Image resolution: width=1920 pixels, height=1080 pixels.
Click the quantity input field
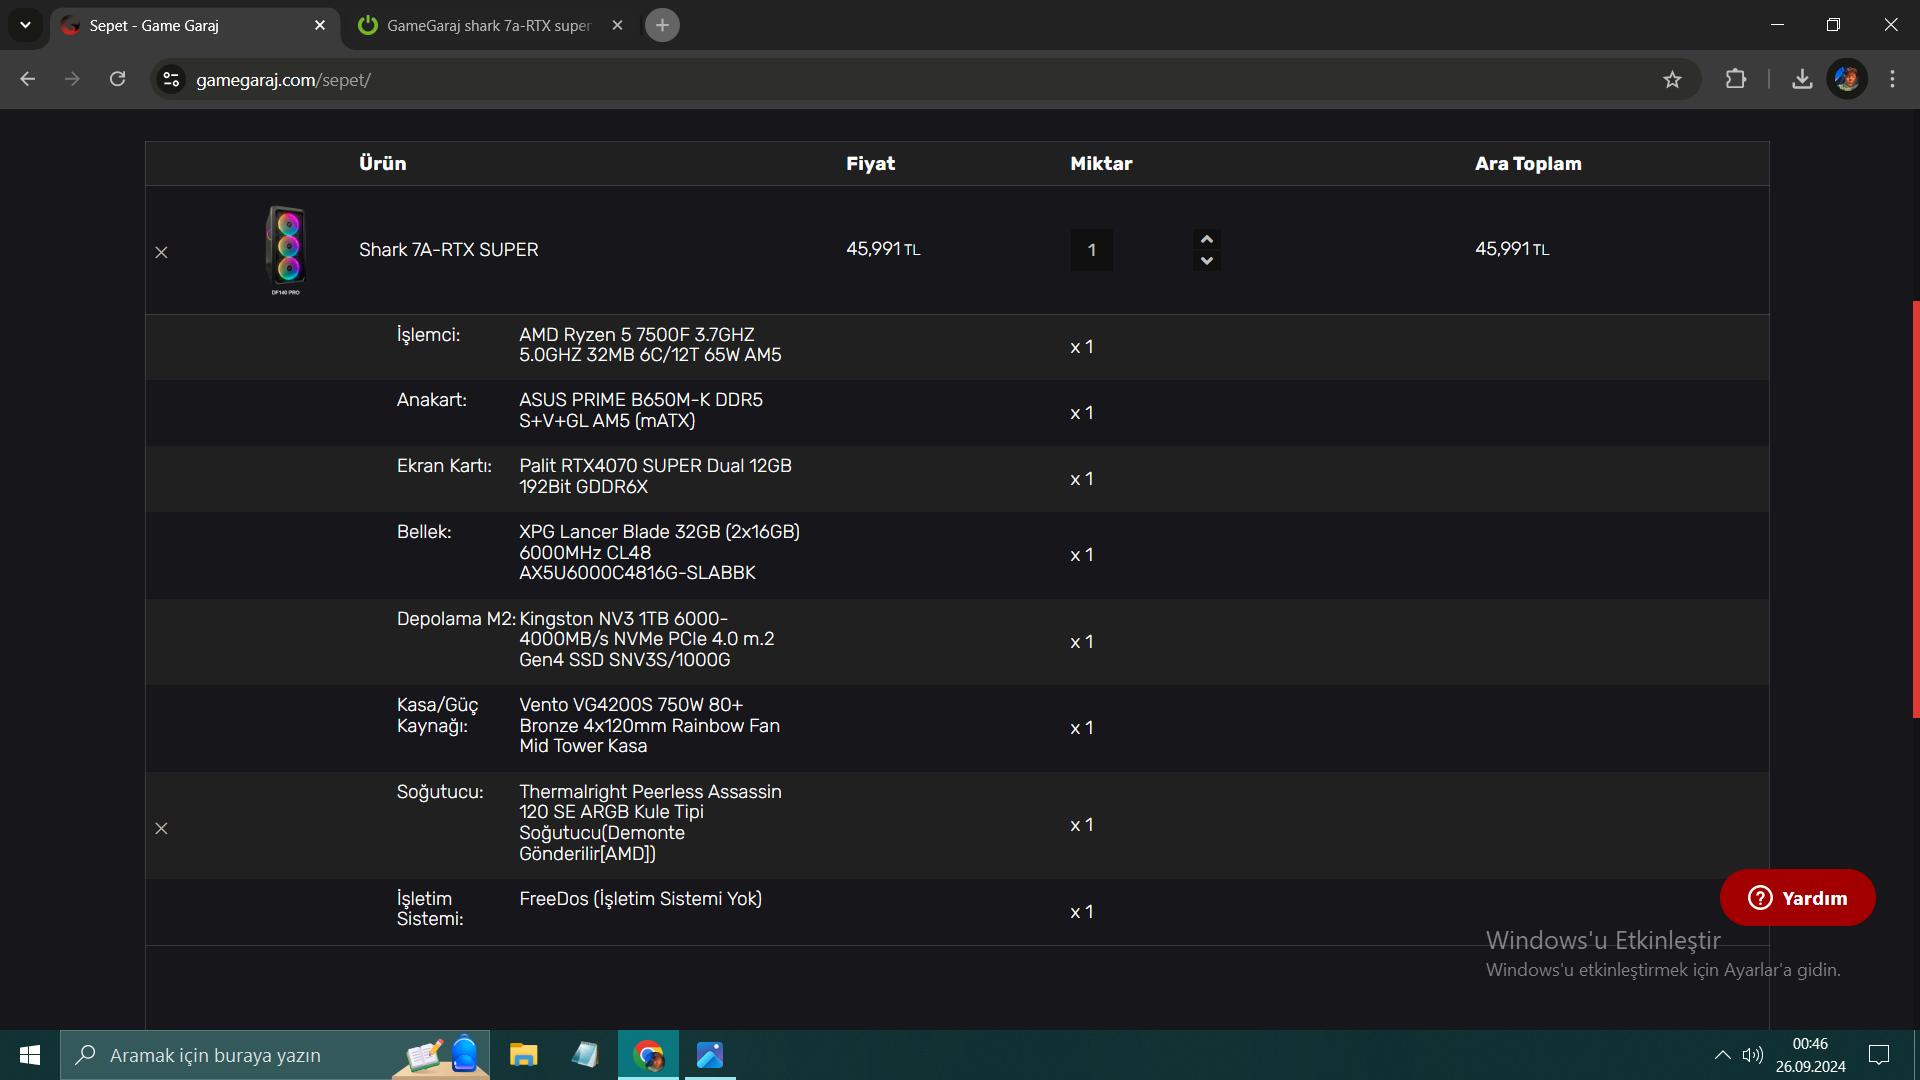(1092, 250)
